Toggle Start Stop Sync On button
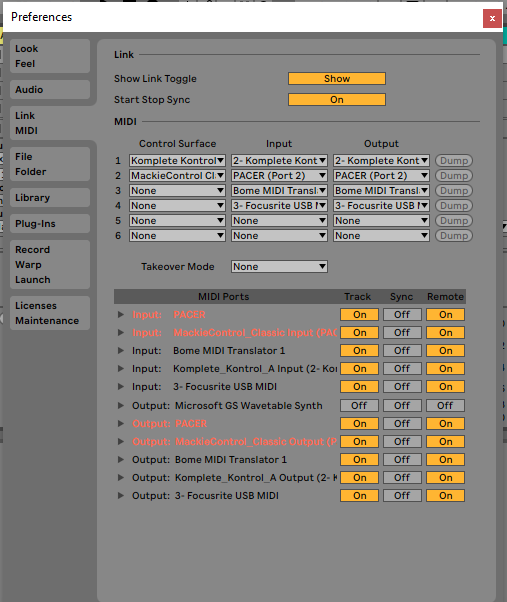 337,99
